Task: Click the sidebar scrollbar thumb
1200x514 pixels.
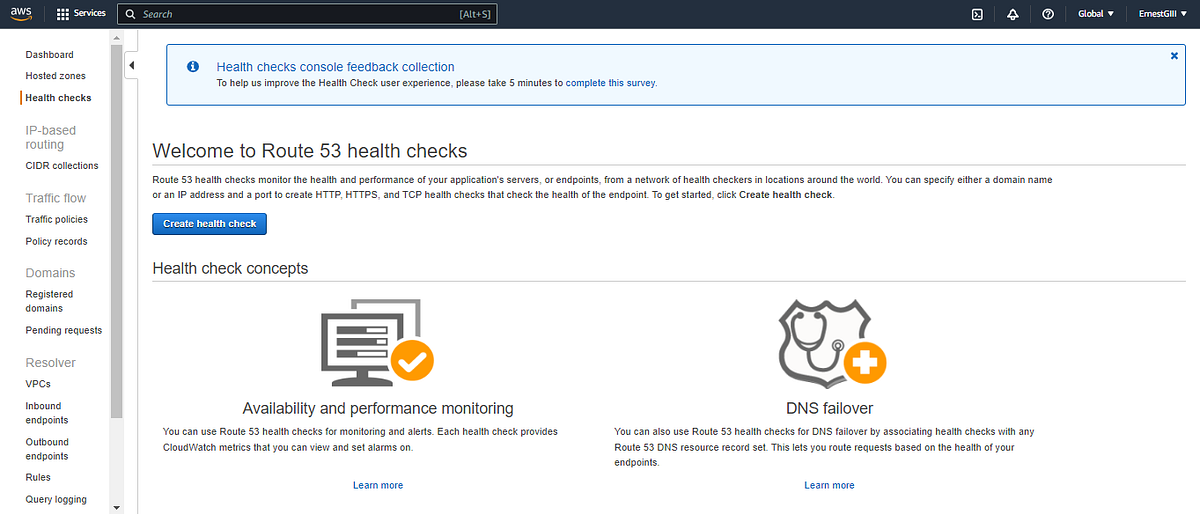Action: pos(116,230)
